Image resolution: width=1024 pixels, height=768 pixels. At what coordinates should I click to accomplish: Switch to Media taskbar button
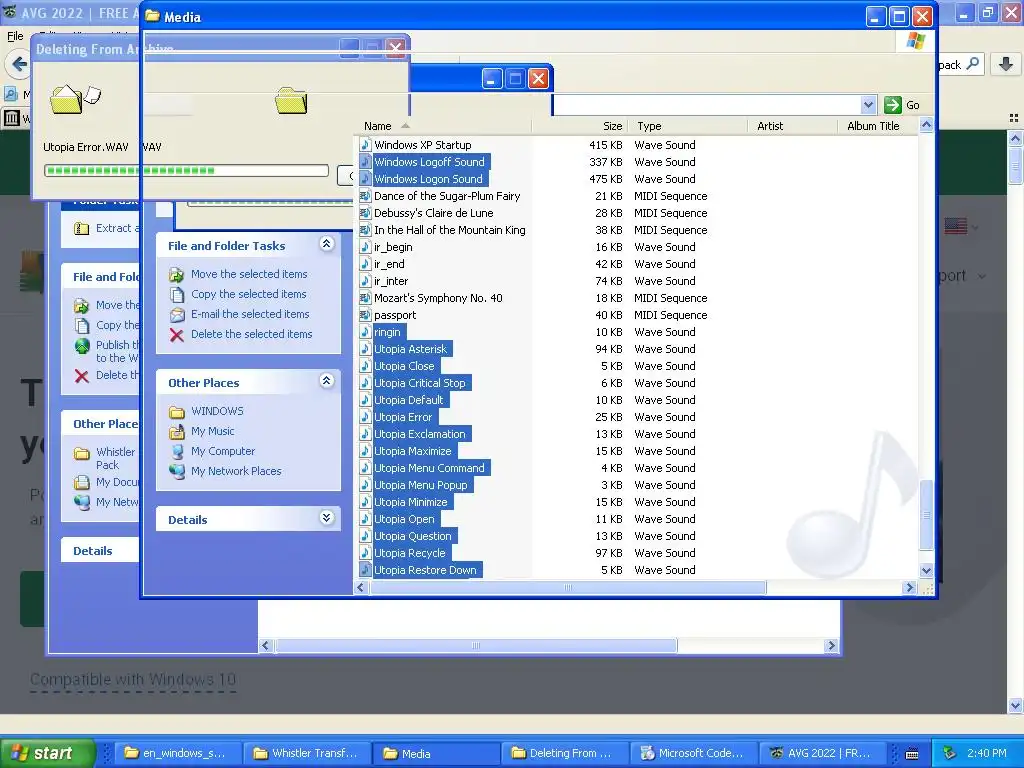click(436, 753)
